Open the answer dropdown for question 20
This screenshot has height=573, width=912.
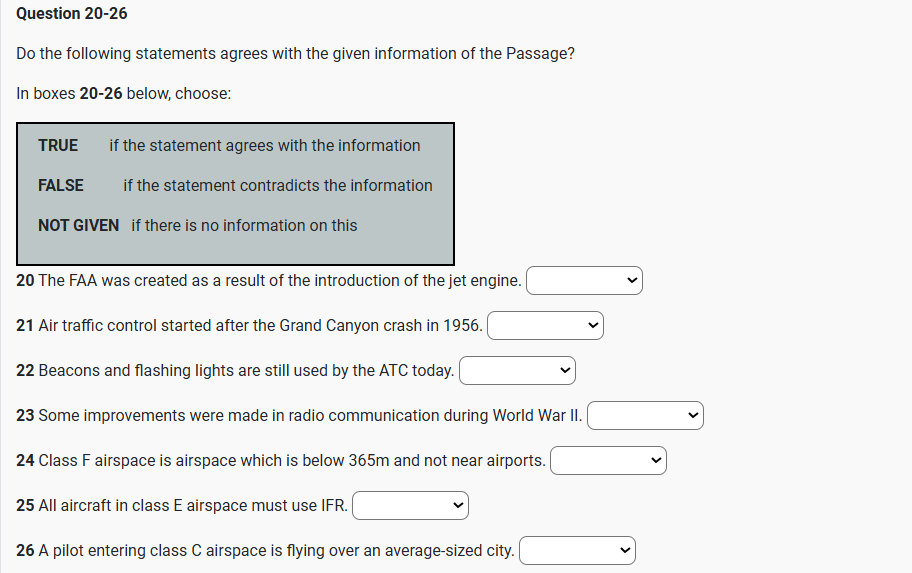pos(584,281)
